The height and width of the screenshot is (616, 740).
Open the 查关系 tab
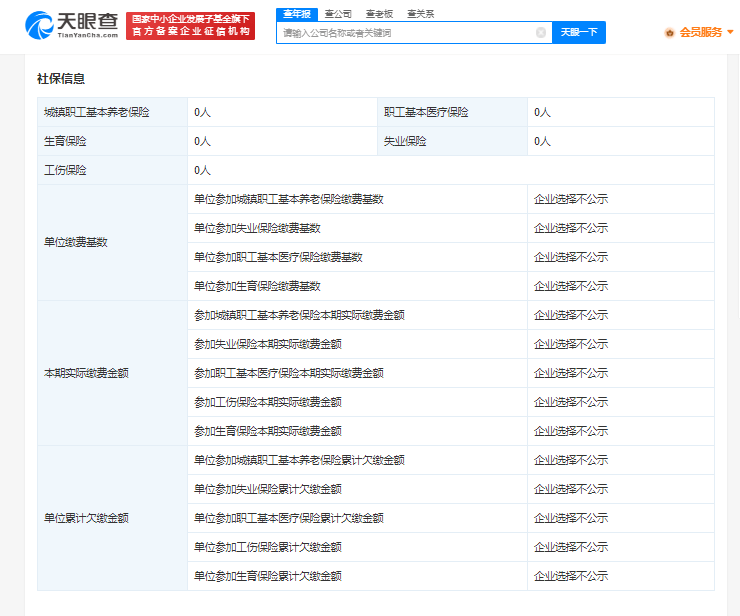coord(421,13)
